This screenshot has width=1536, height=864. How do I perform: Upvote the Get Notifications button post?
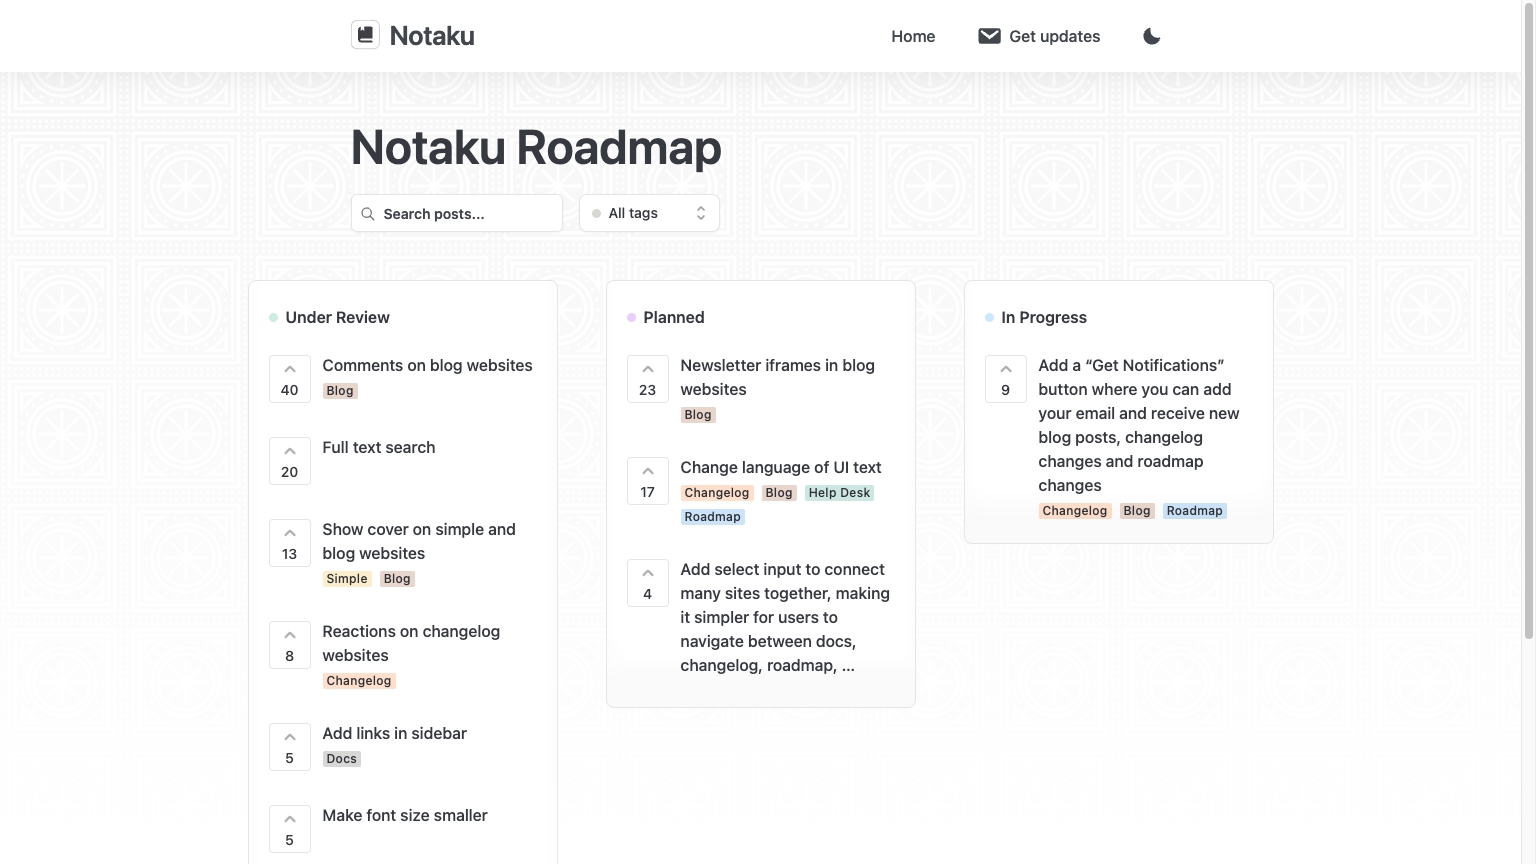[x=1006, y=379]
